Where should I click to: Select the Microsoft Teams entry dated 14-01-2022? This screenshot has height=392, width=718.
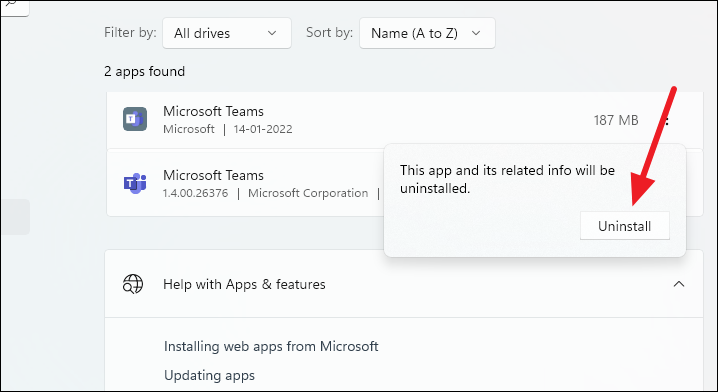coord(404,120)
